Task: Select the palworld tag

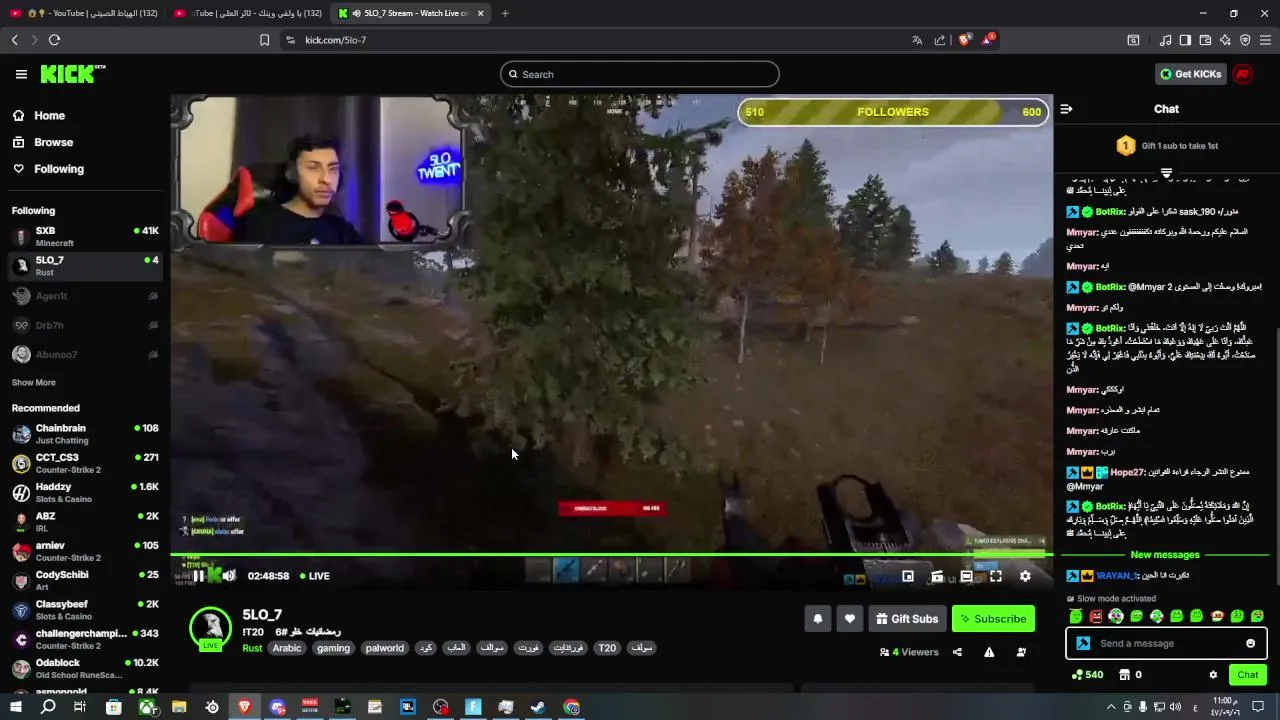Action: point(385,648)
